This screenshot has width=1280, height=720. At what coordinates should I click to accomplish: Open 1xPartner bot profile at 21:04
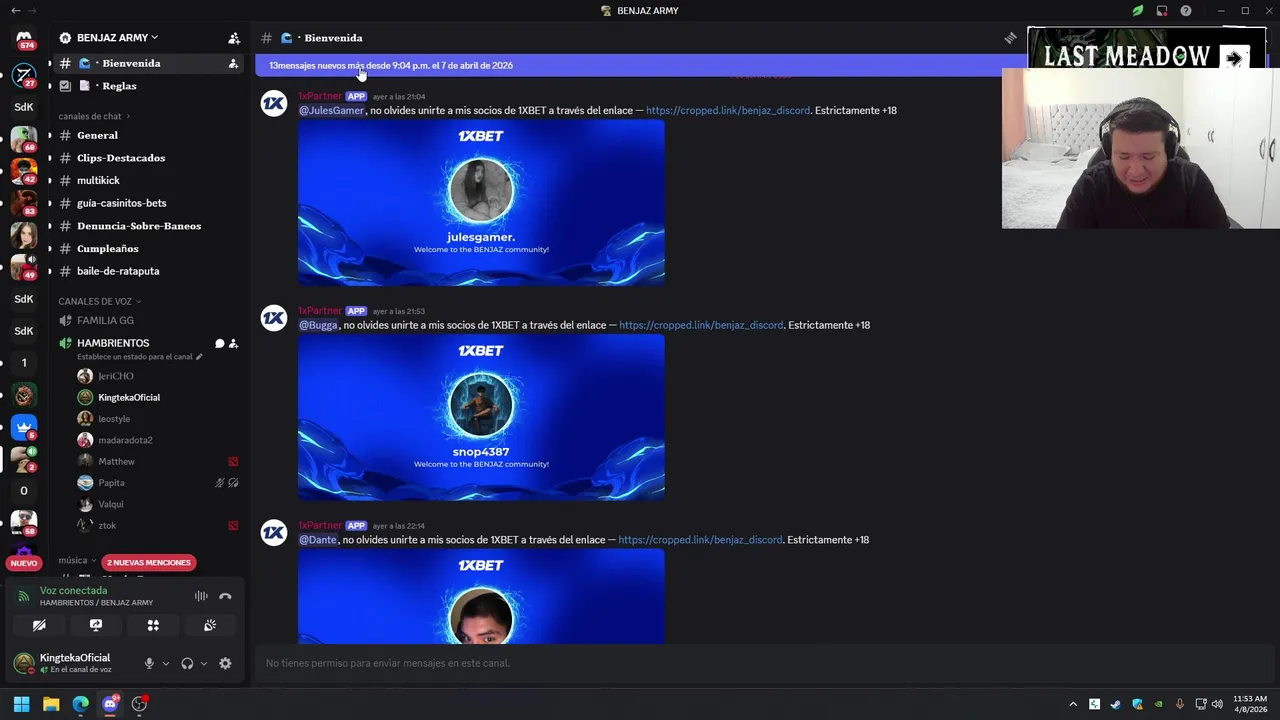pos(320,96)
